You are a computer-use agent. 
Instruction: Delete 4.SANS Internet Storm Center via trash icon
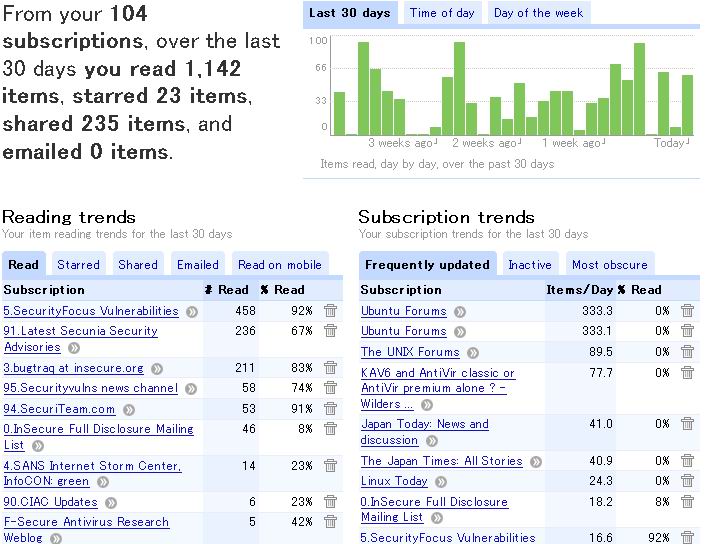[x=330, y=465]
